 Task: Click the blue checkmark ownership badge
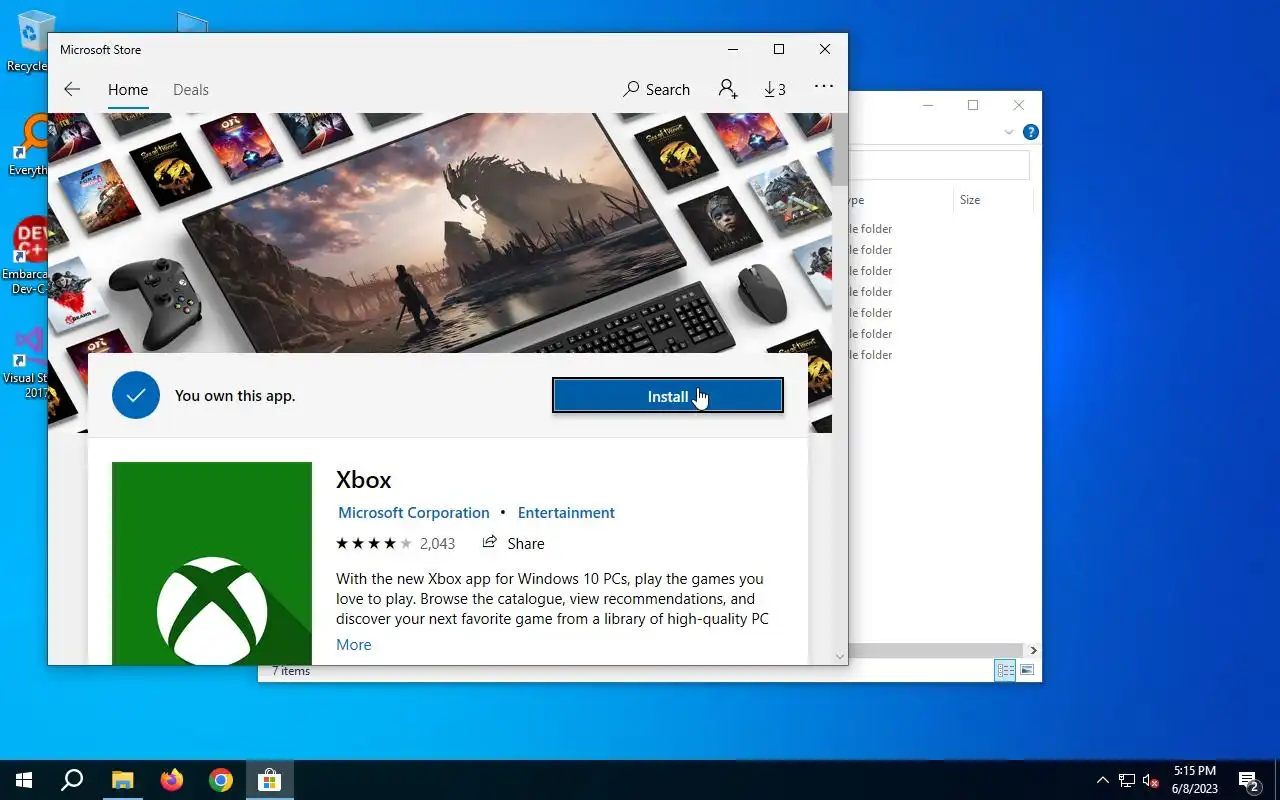136,395
